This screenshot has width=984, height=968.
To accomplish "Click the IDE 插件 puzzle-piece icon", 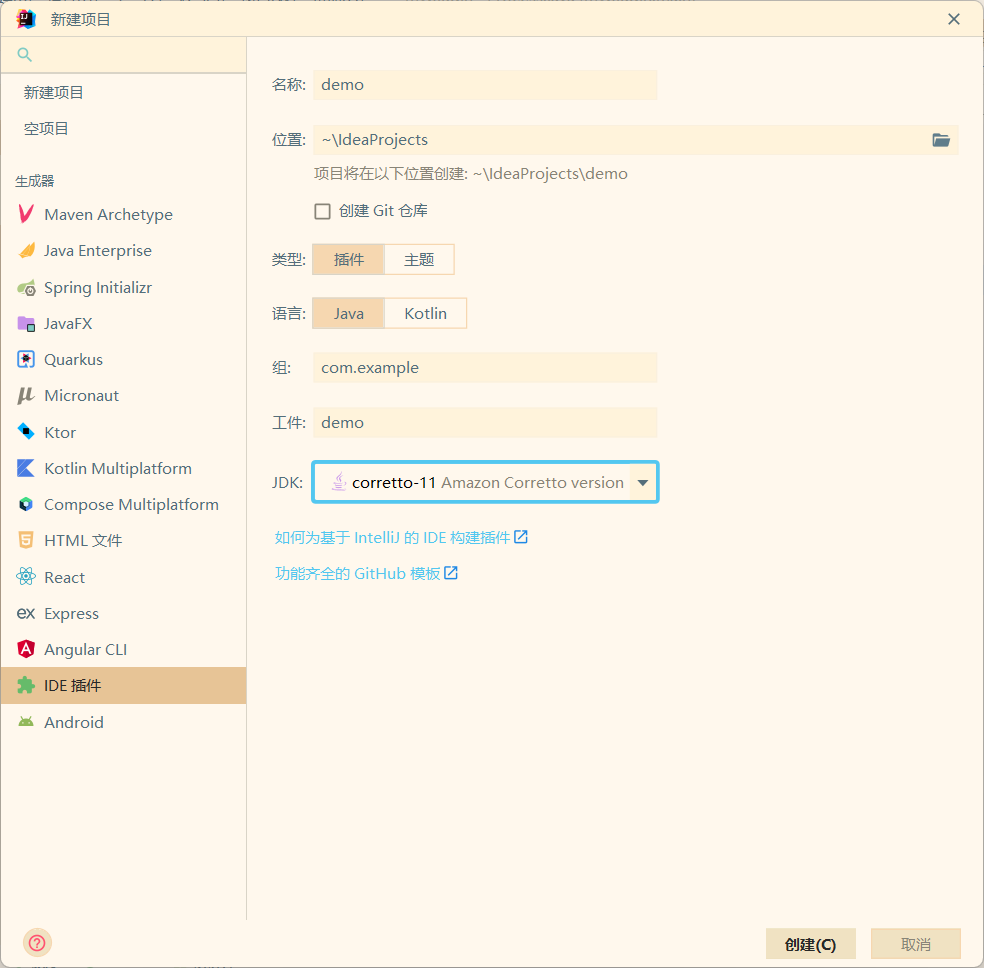I will (x=26, y=685).
